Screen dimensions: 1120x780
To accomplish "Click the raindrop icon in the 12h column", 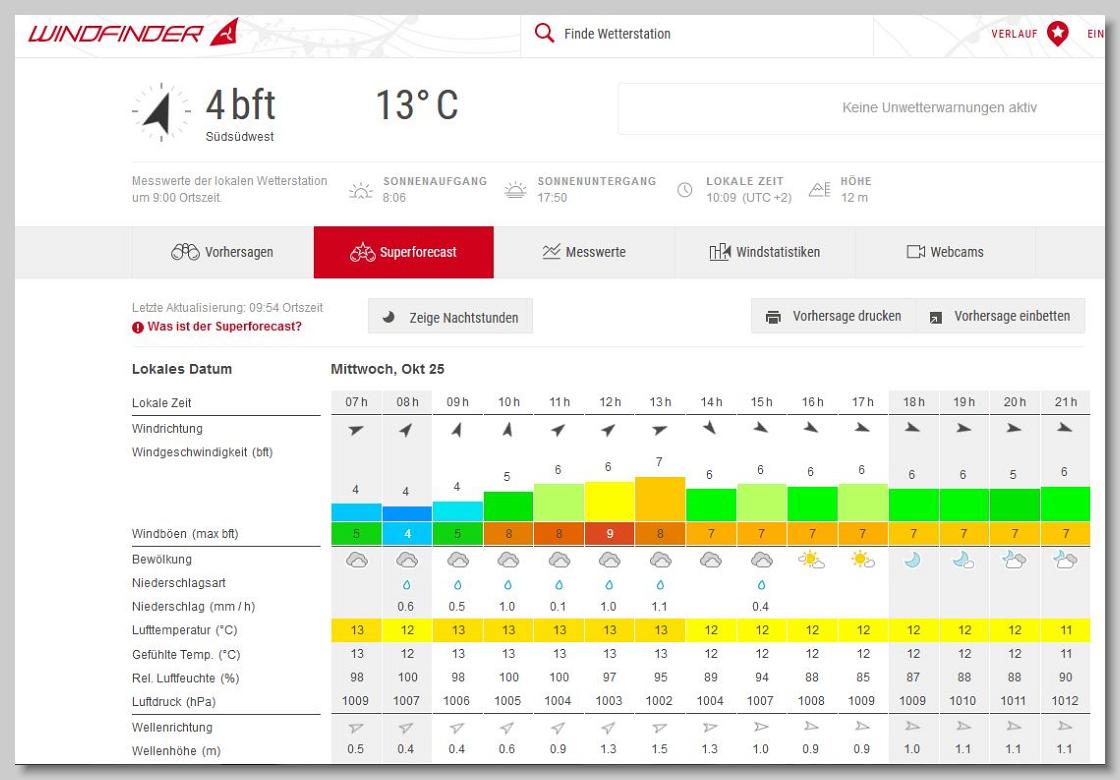I will click(609, 584).
